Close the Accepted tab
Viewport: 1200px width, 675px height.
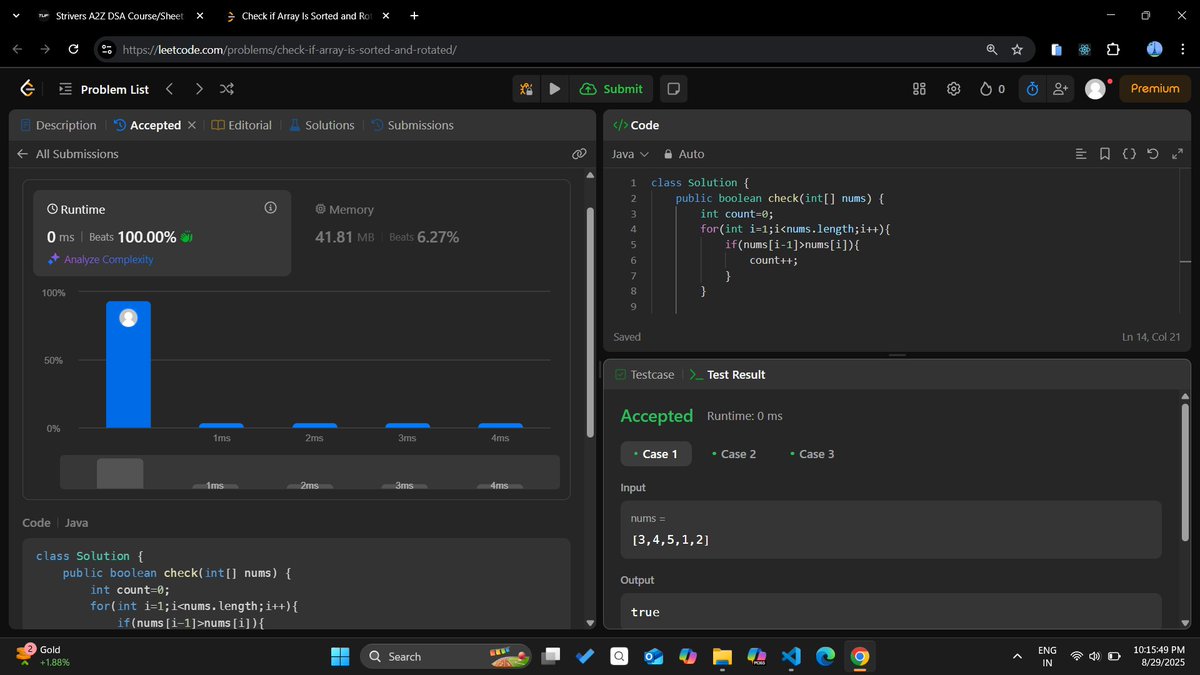click(x=192, y=126)
